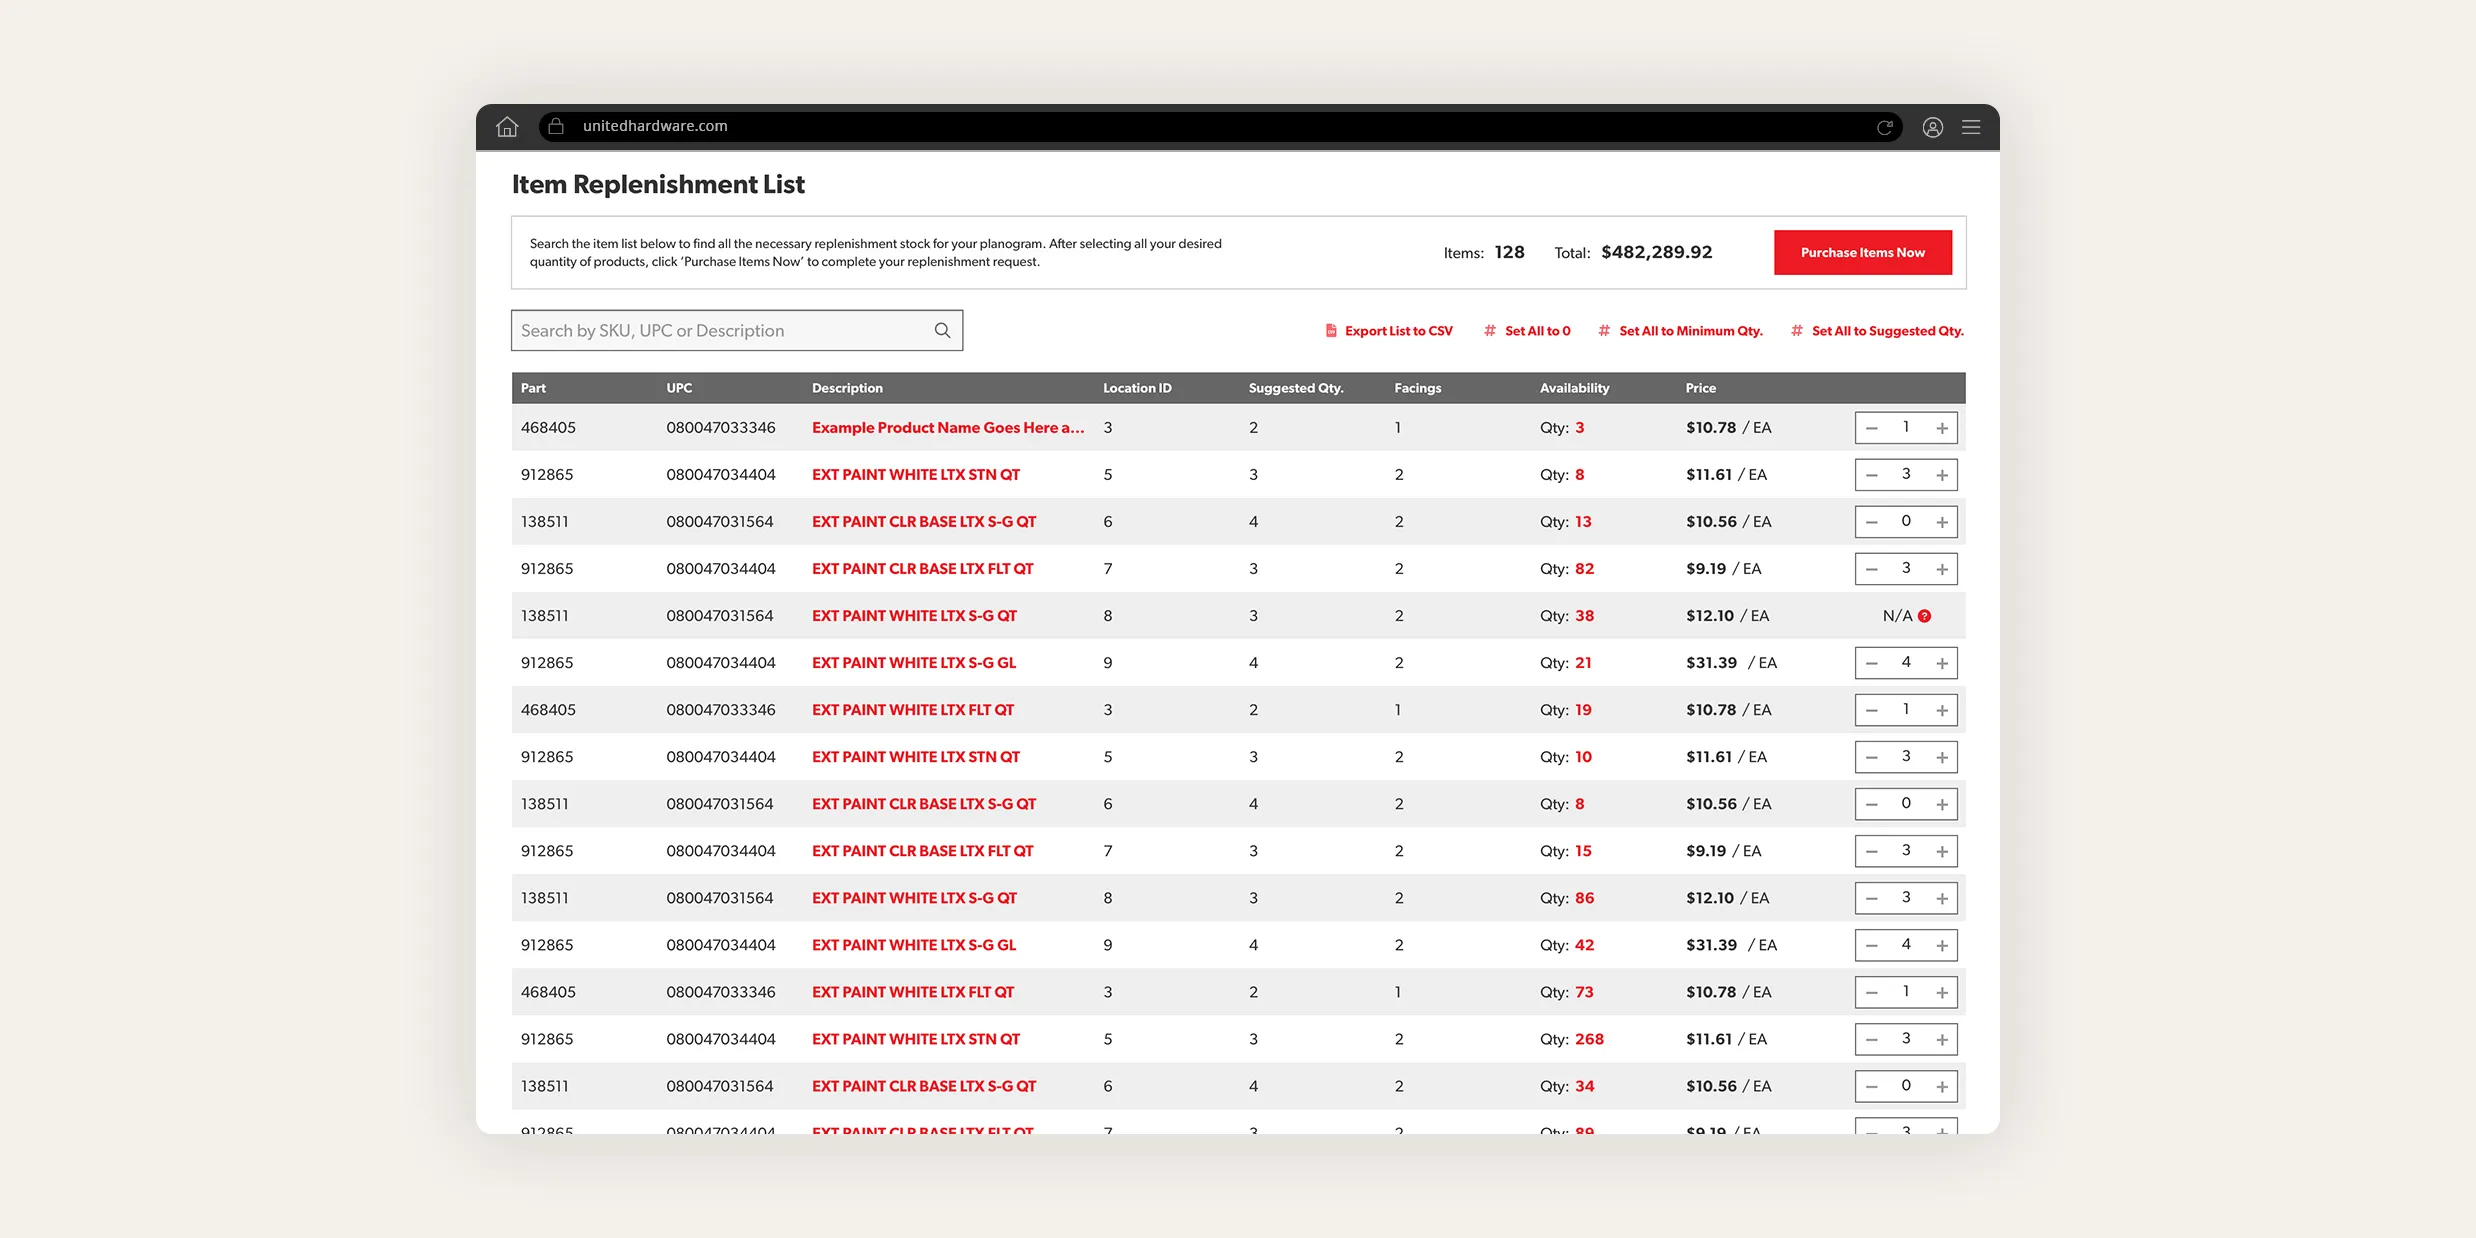Open the hamburger menu icon
Screen dimensions: 2476x1238
(1971, 127)
